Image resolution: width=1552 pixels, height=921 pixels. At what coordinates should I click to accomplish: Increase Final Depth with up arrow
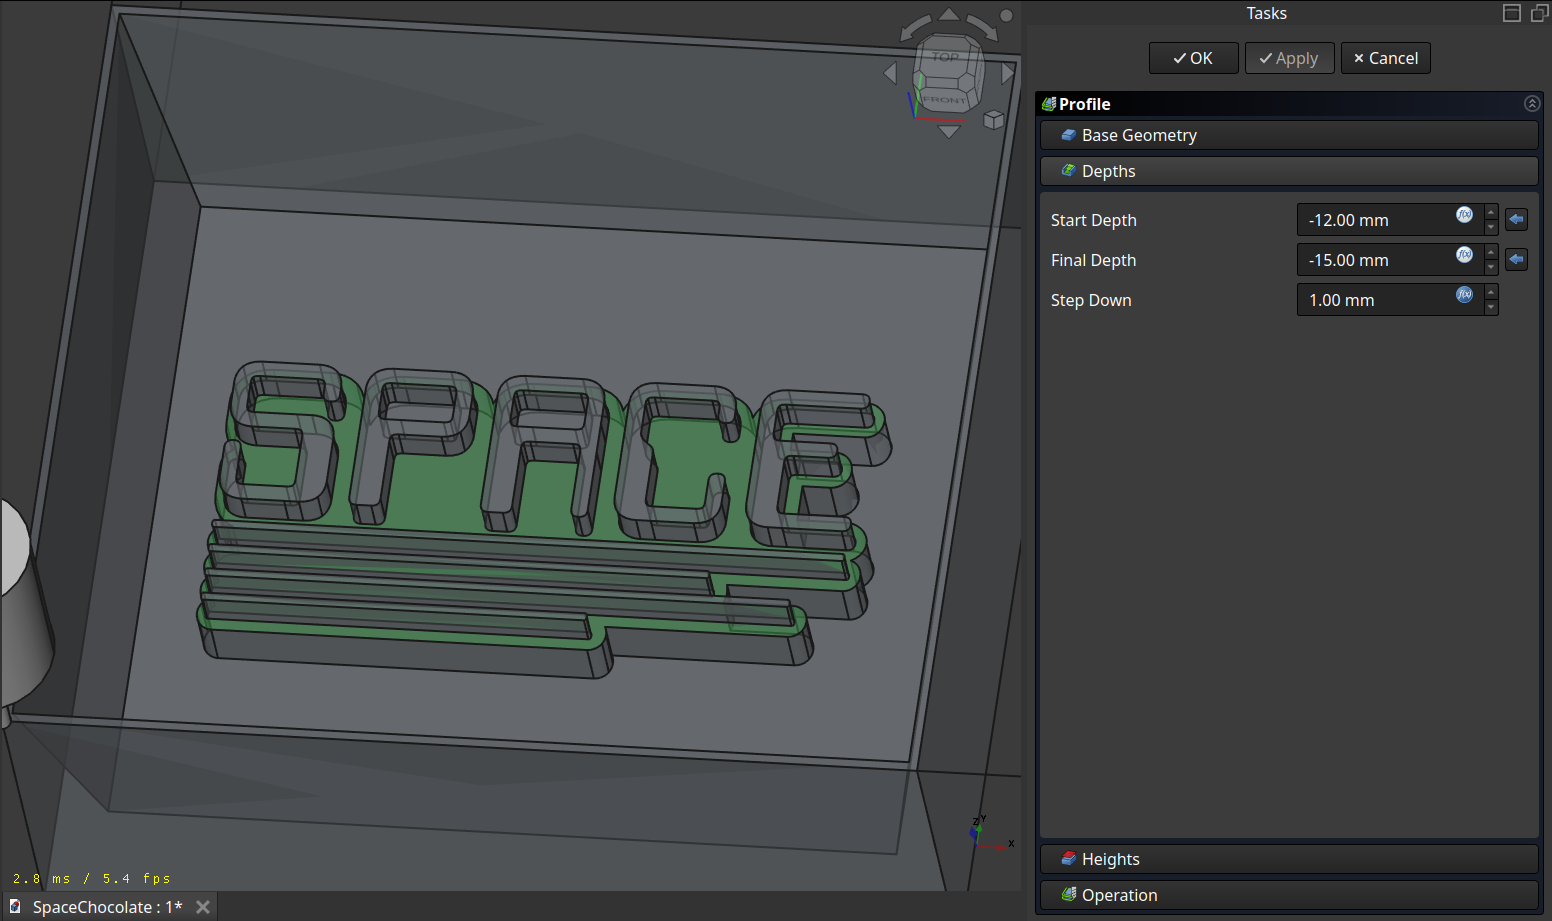1491,252
